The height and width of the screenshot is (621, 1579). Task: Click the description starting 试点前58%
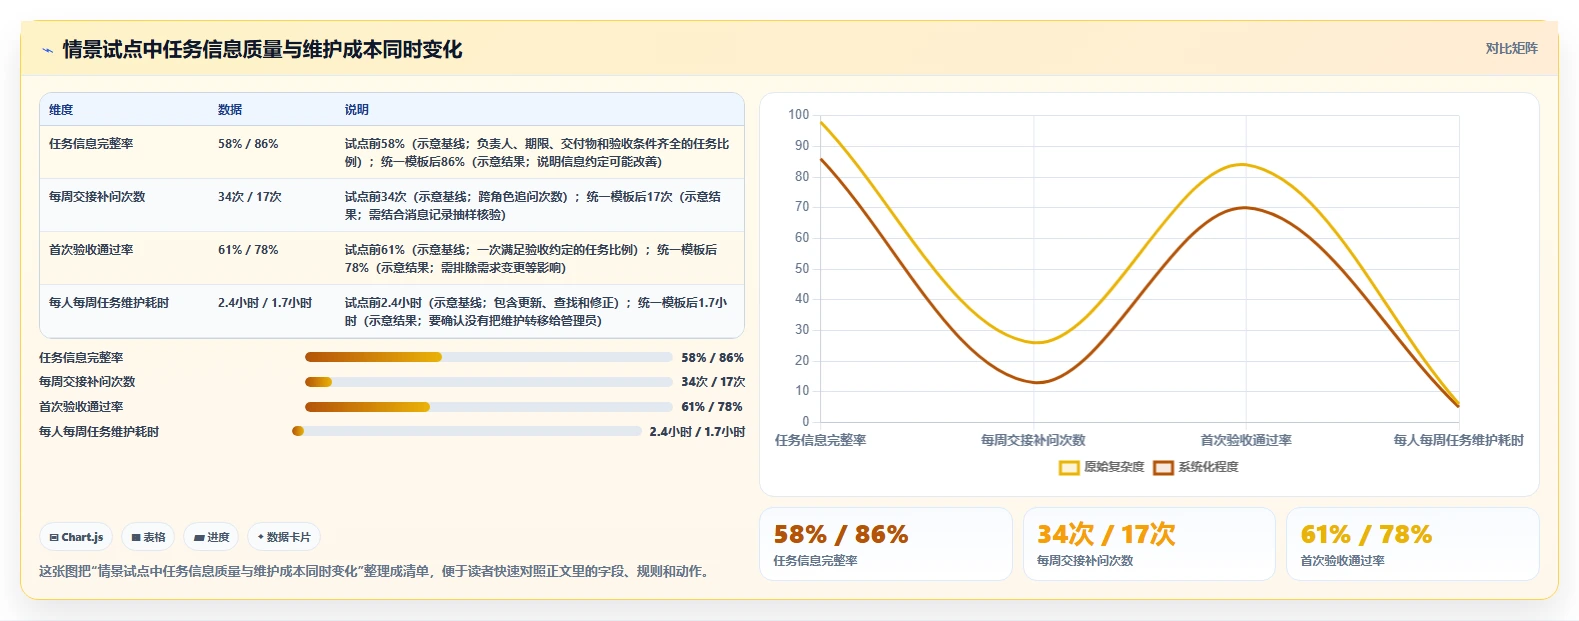point(537,153)
